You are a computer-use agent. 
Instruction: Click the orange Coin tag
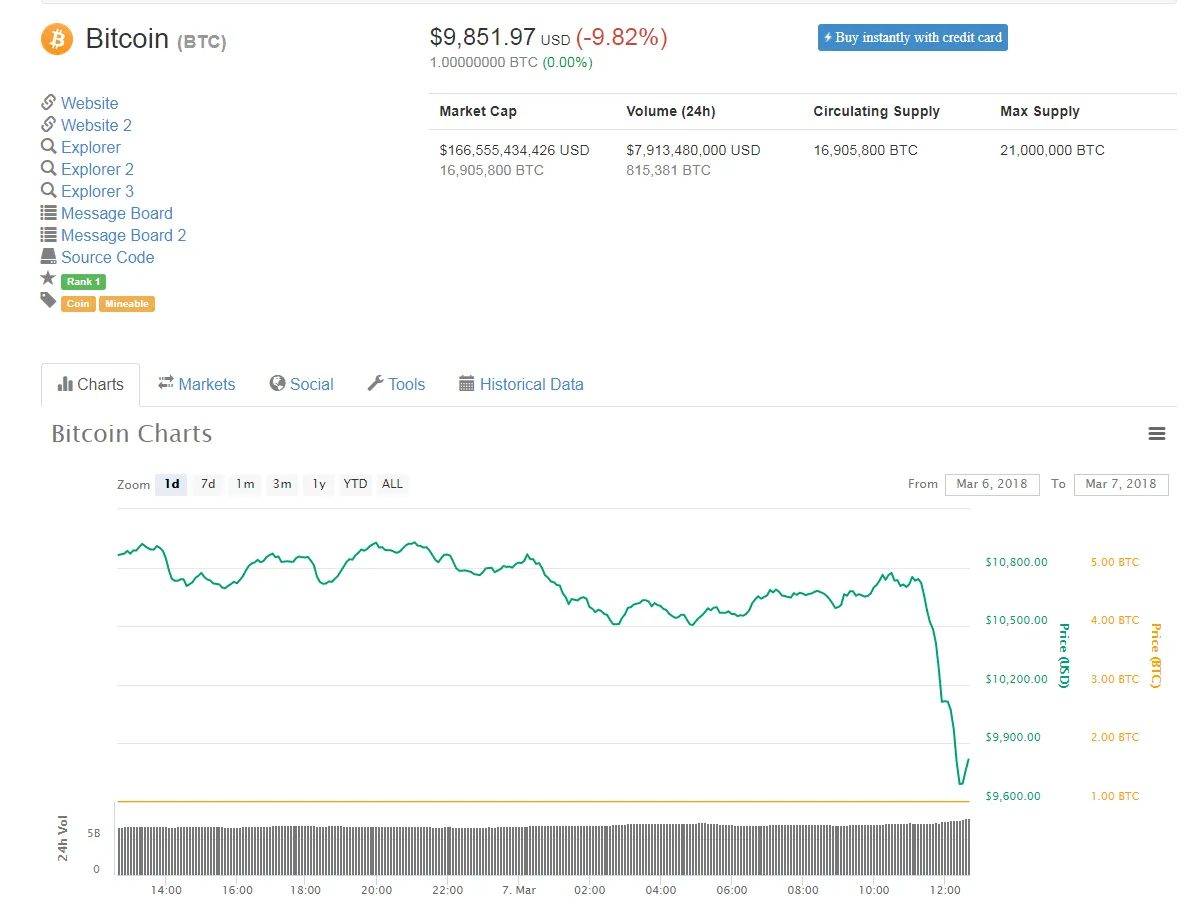[78, 304]
